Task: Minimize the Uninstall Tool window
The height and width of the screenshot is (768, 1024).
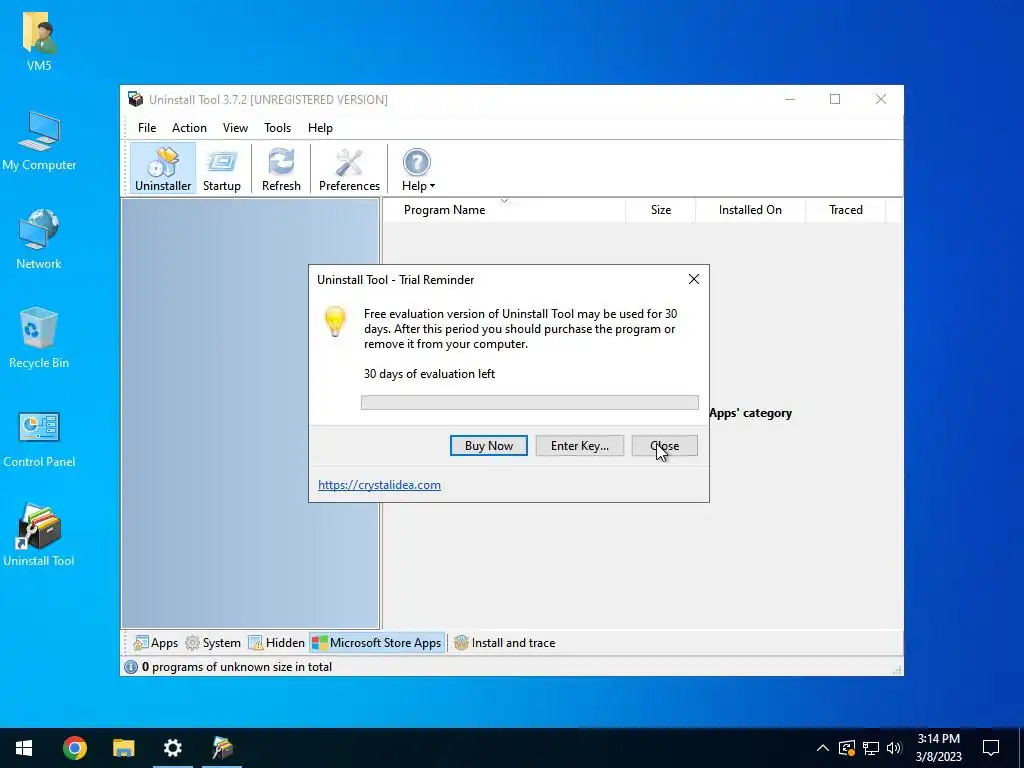Action: pos(790,99)
